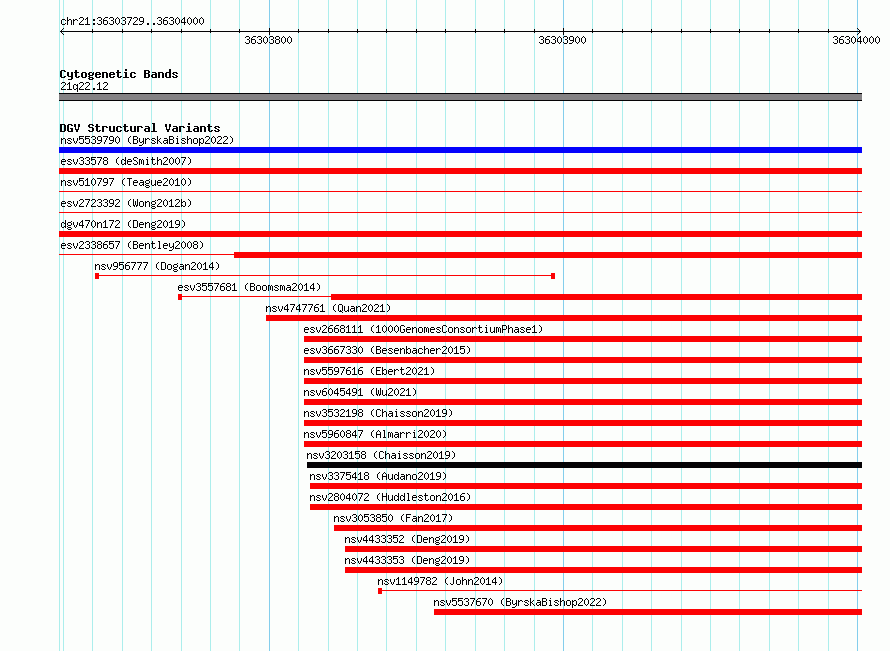890x651 pixels.
Task: Select the nsv4433353 red bar
Action: 603,570
